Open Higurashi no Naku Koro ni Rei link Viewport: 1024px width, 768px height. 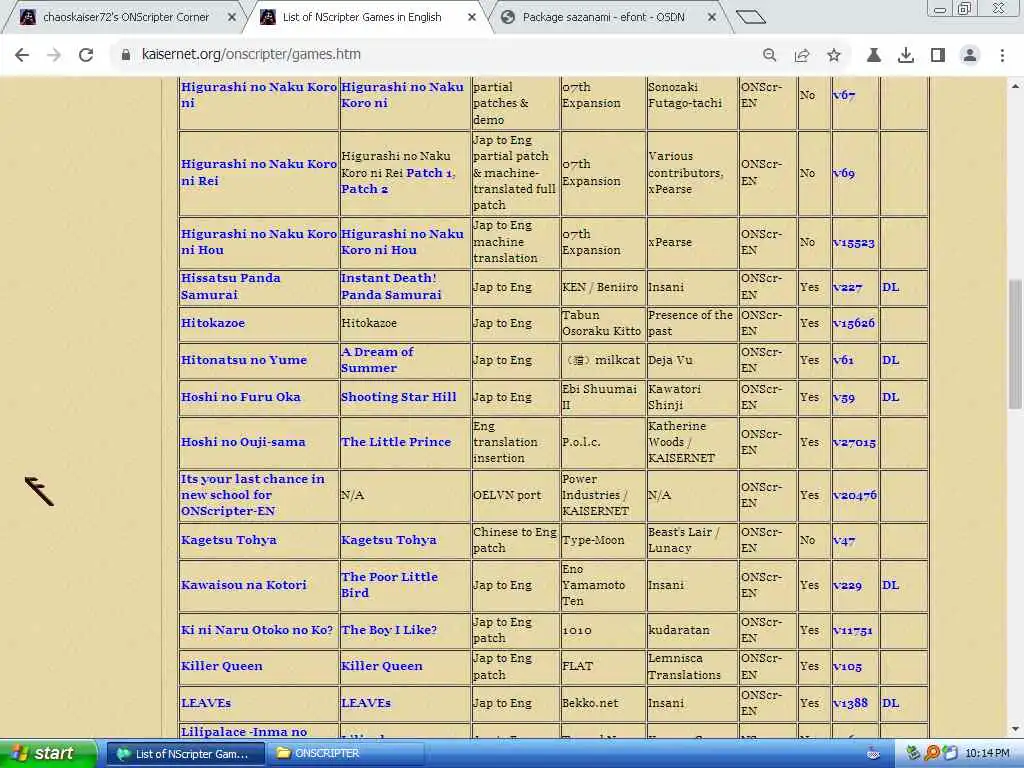[259, 172]
